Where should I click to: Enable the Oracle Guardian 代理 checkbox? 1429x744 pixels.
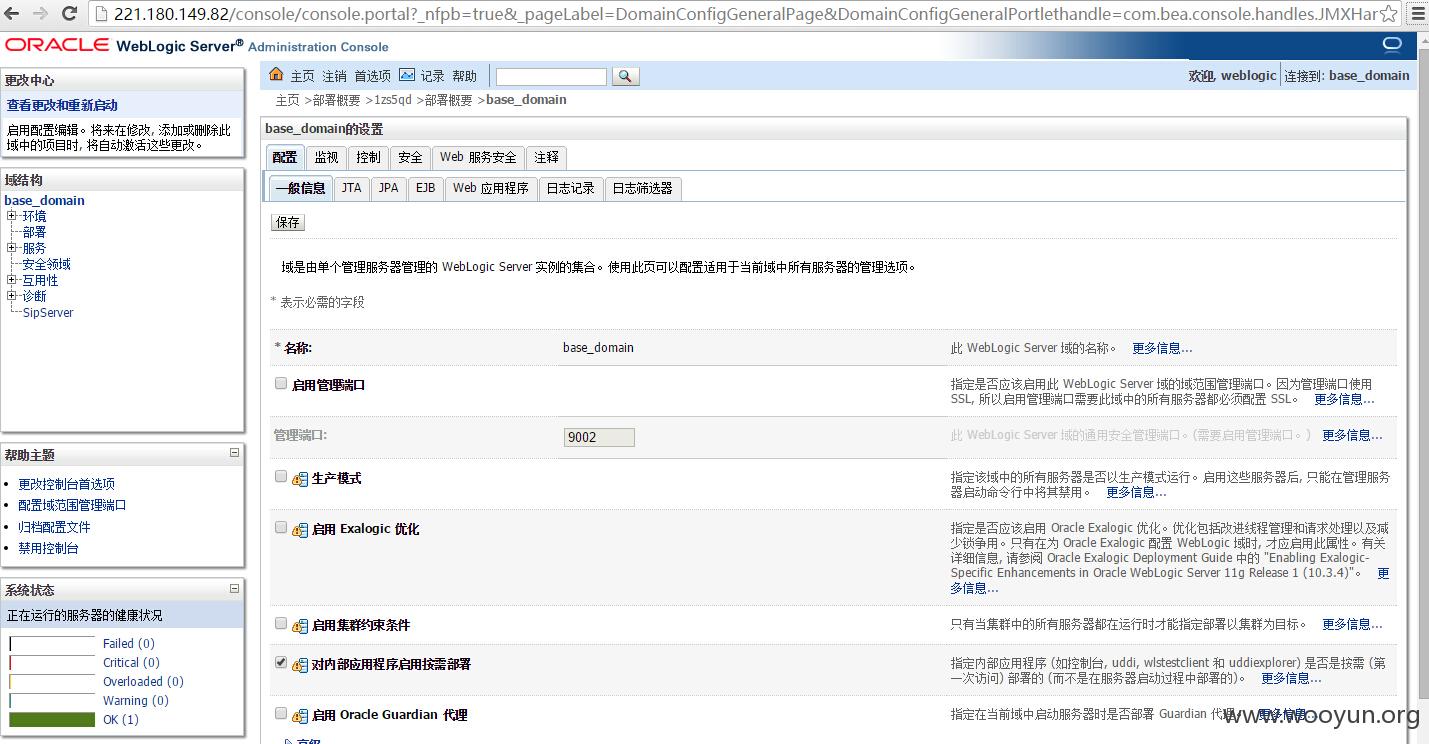pos(281,714)
